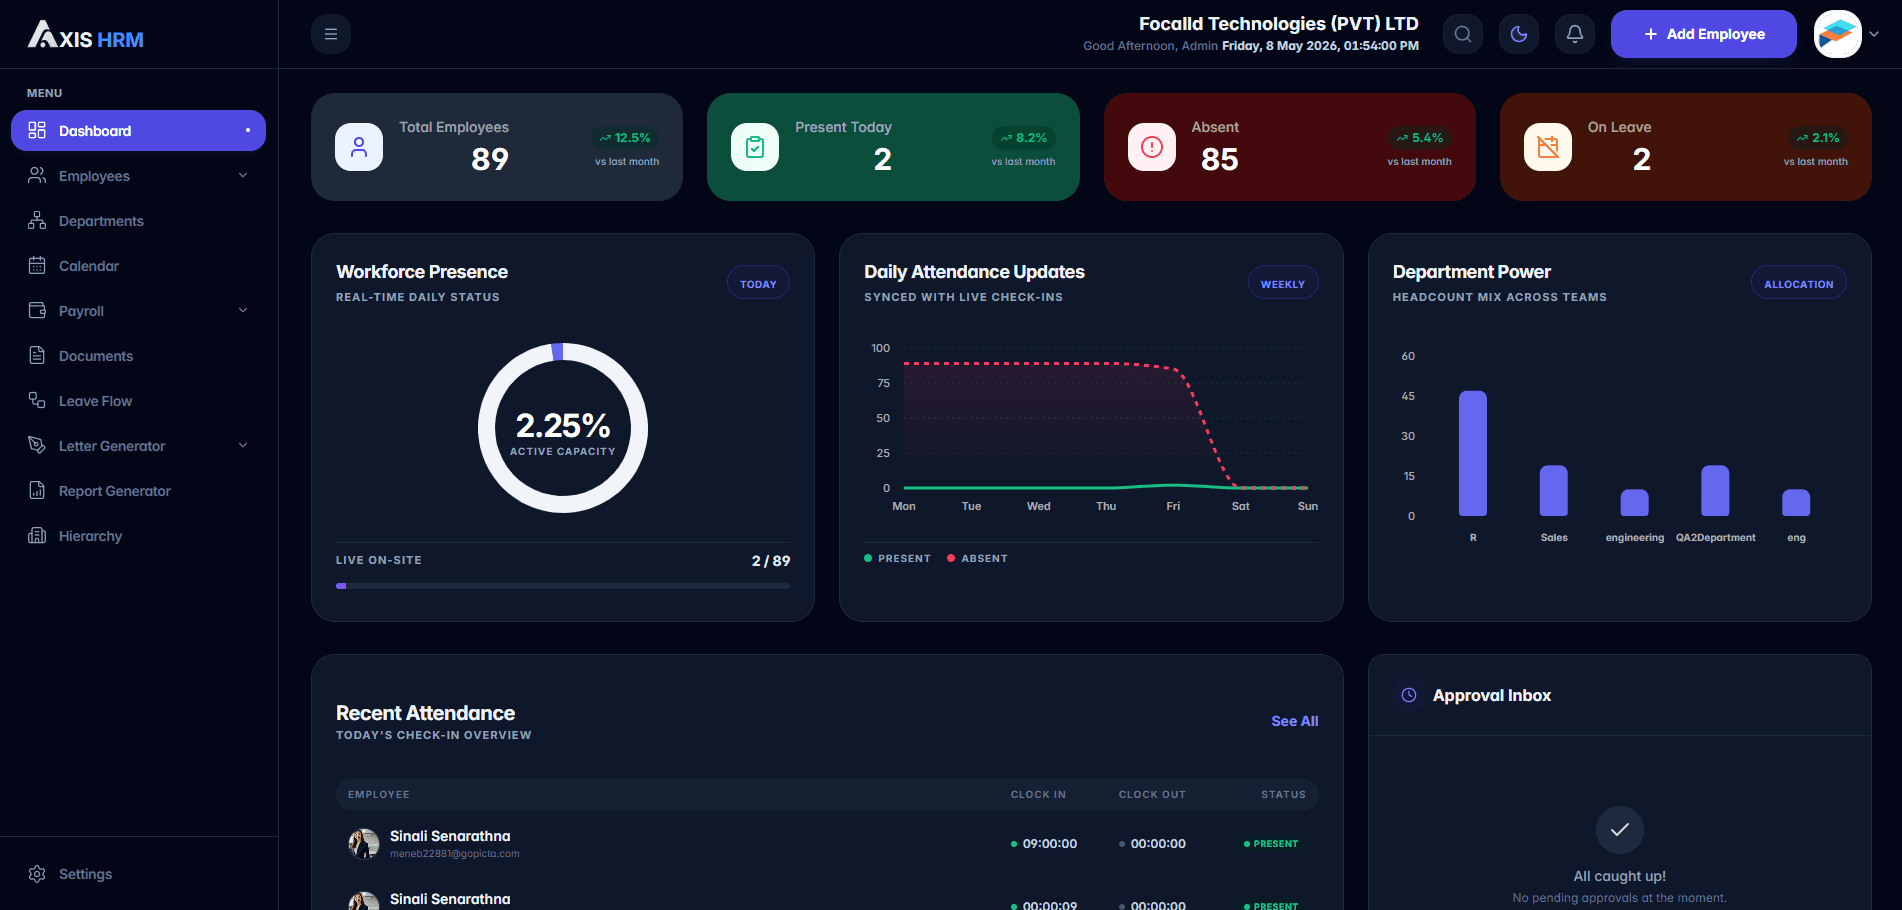This screenshot has width=1902, height=910.
Task: Click the Approval Inbox clock icon
Action: (x=1409, y=695)
